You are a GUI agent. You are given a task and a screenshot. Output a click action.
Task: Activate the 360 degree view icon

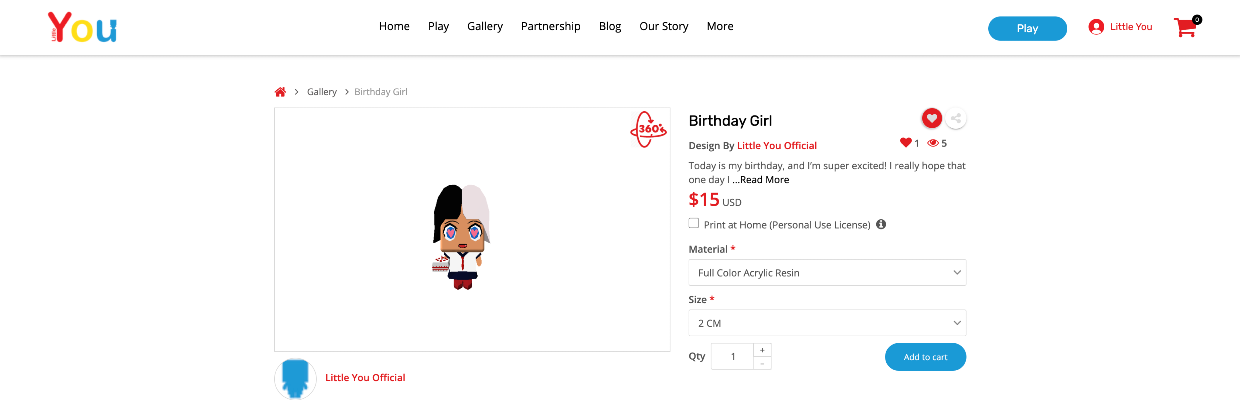[x=648, y=129]
